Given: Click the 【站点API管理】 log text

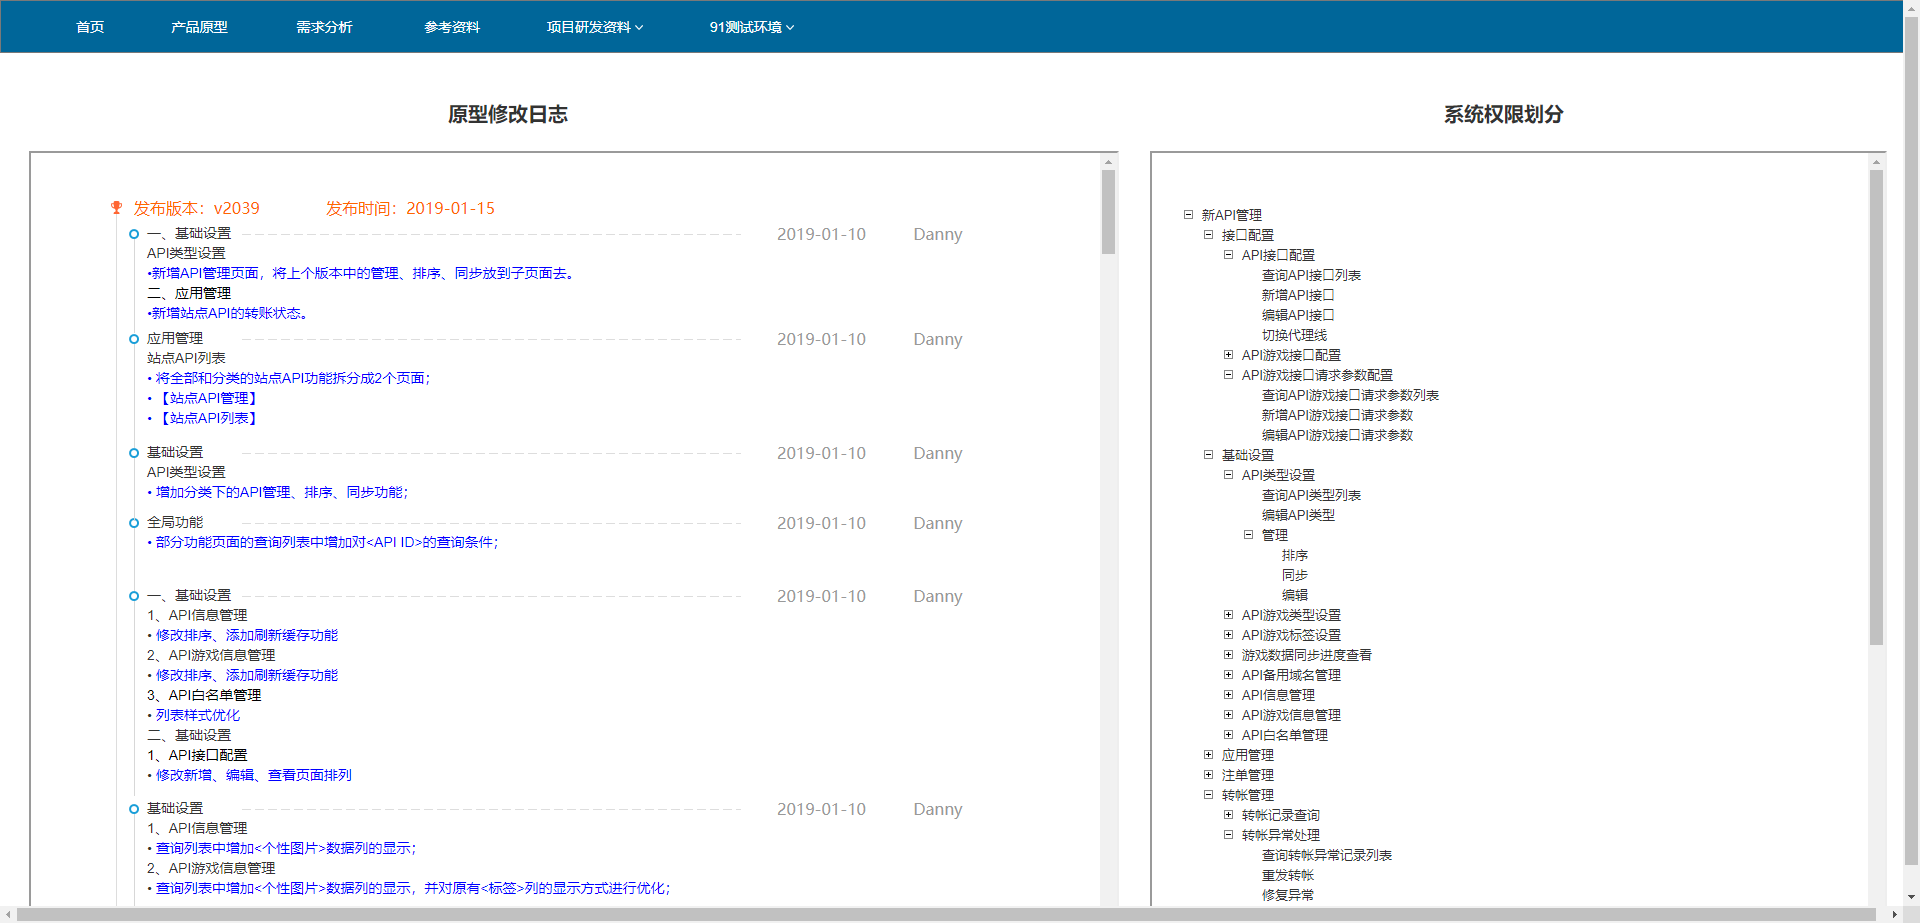Looking at the screenshot, I should 208,398.
